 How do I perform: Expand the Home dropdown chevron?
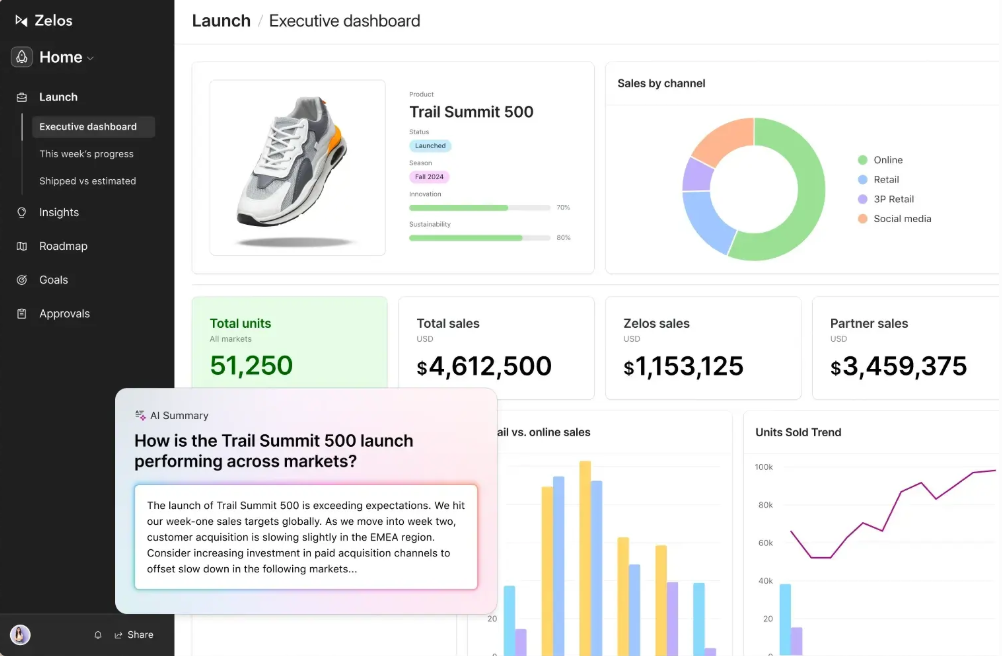(91, 58)
